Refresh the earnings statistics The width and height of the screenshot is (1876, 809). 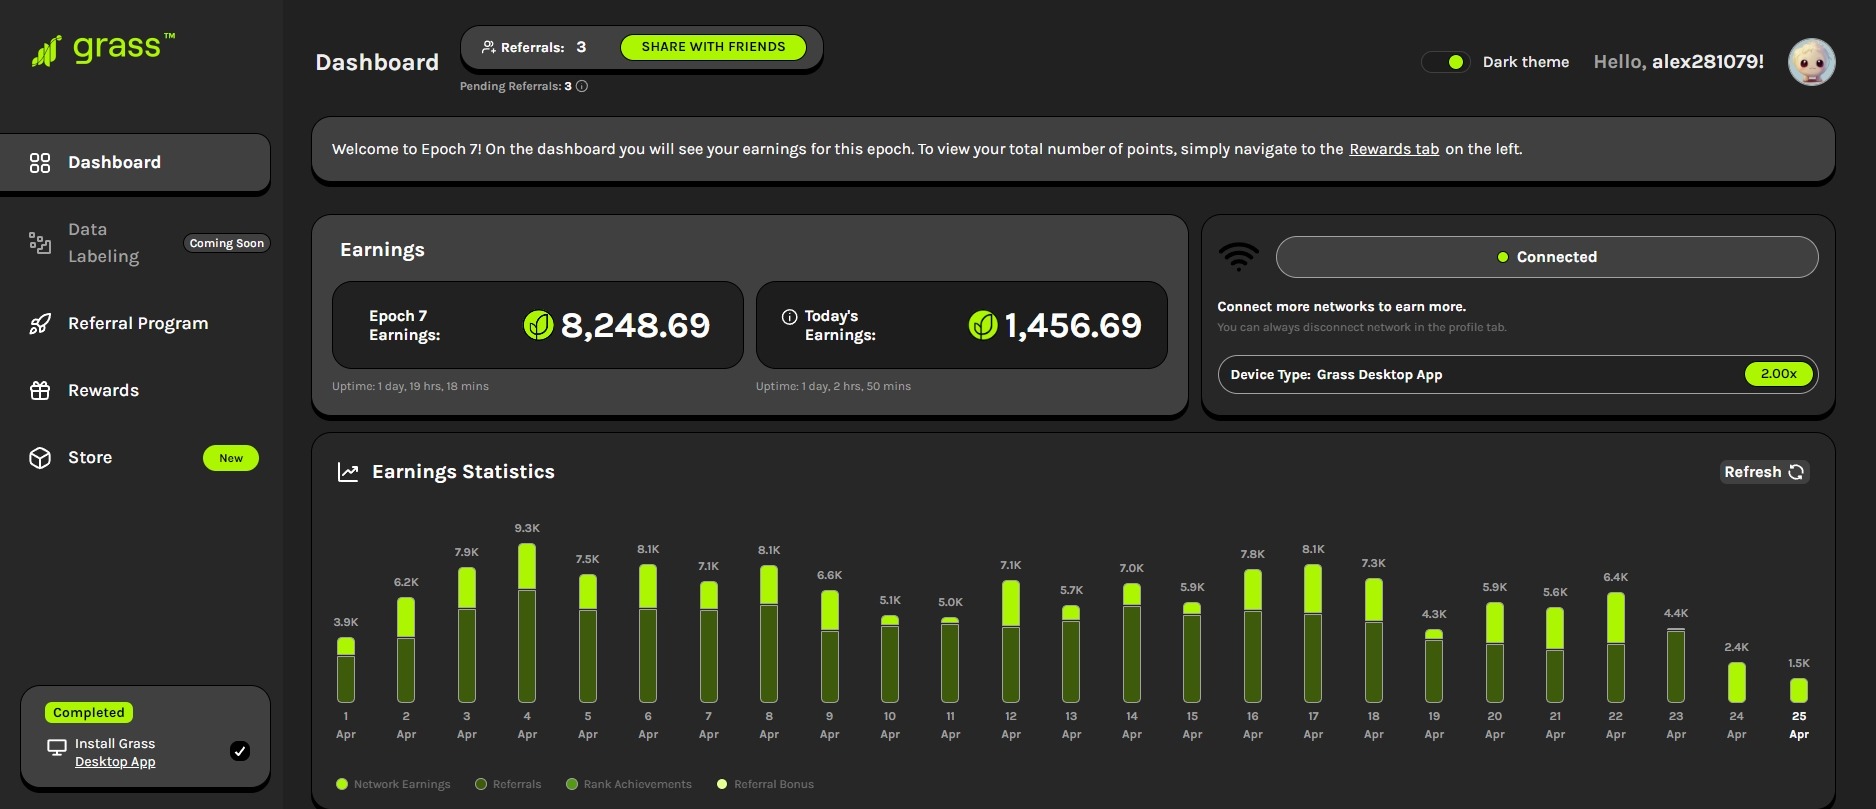1763,472
